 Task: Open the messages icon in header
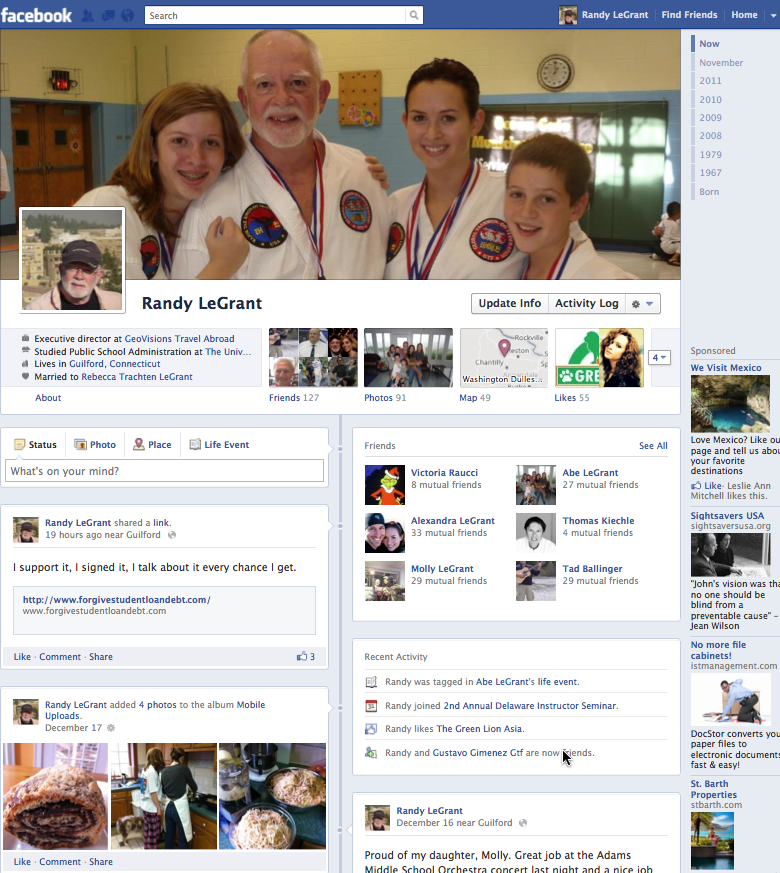[108, 16]
